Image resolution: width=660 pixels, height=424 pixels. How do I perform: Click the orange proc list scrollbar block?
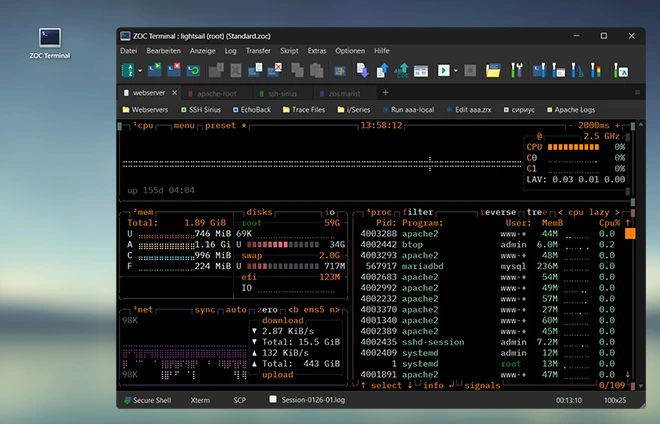(630, 233)
